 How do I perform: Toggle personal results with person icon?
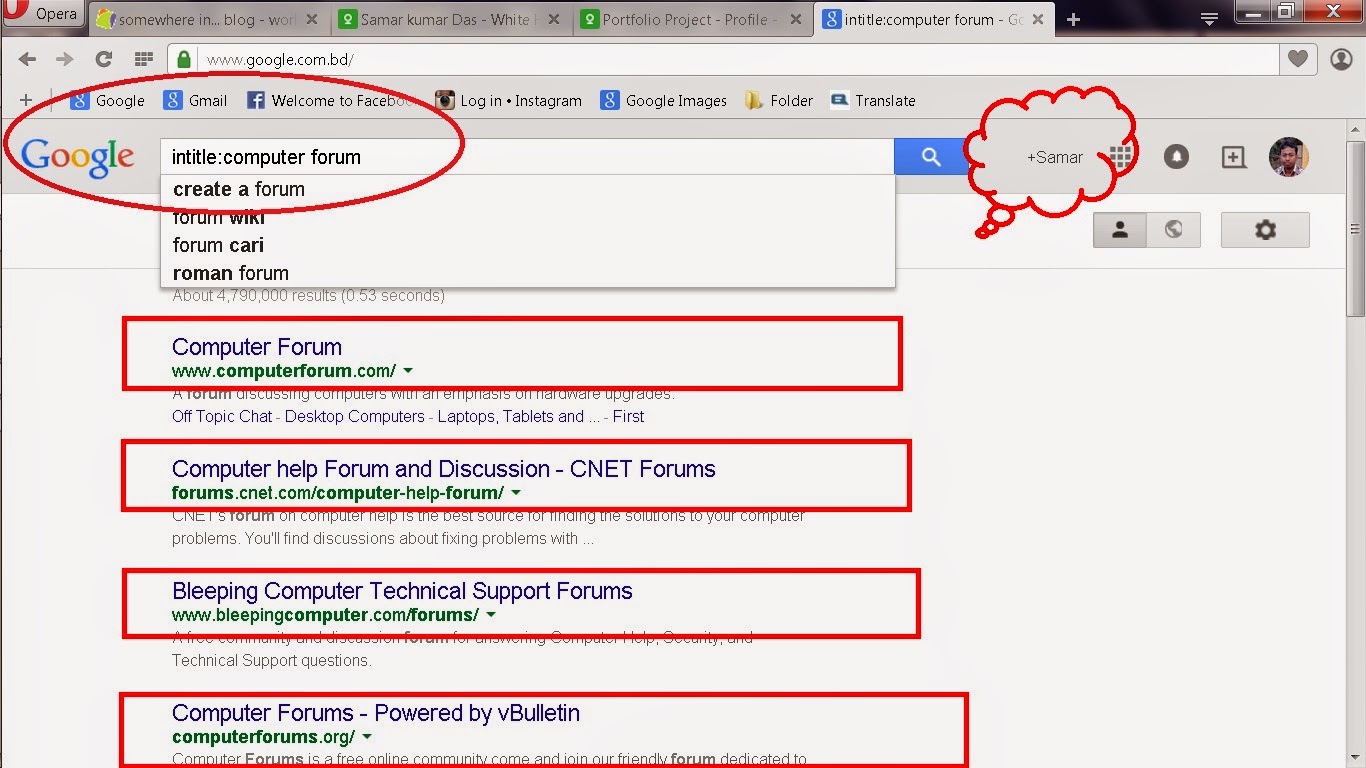(1119, 229)
